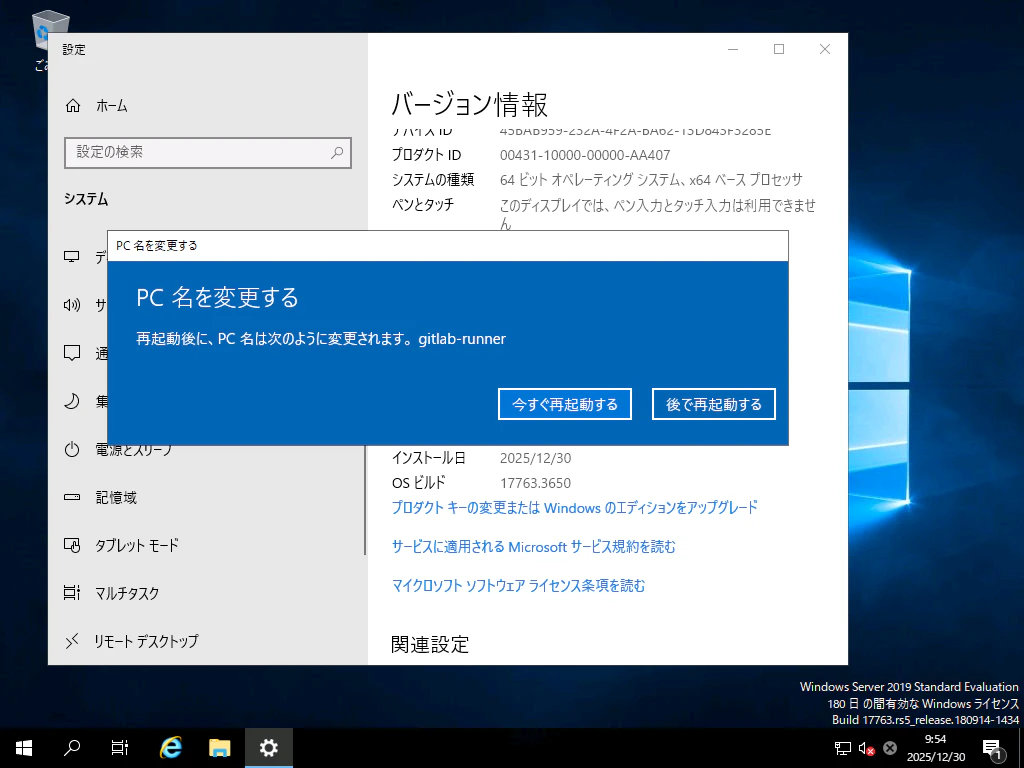
Task: Open File Explorer from the taskbar
Action: [219, 747]
